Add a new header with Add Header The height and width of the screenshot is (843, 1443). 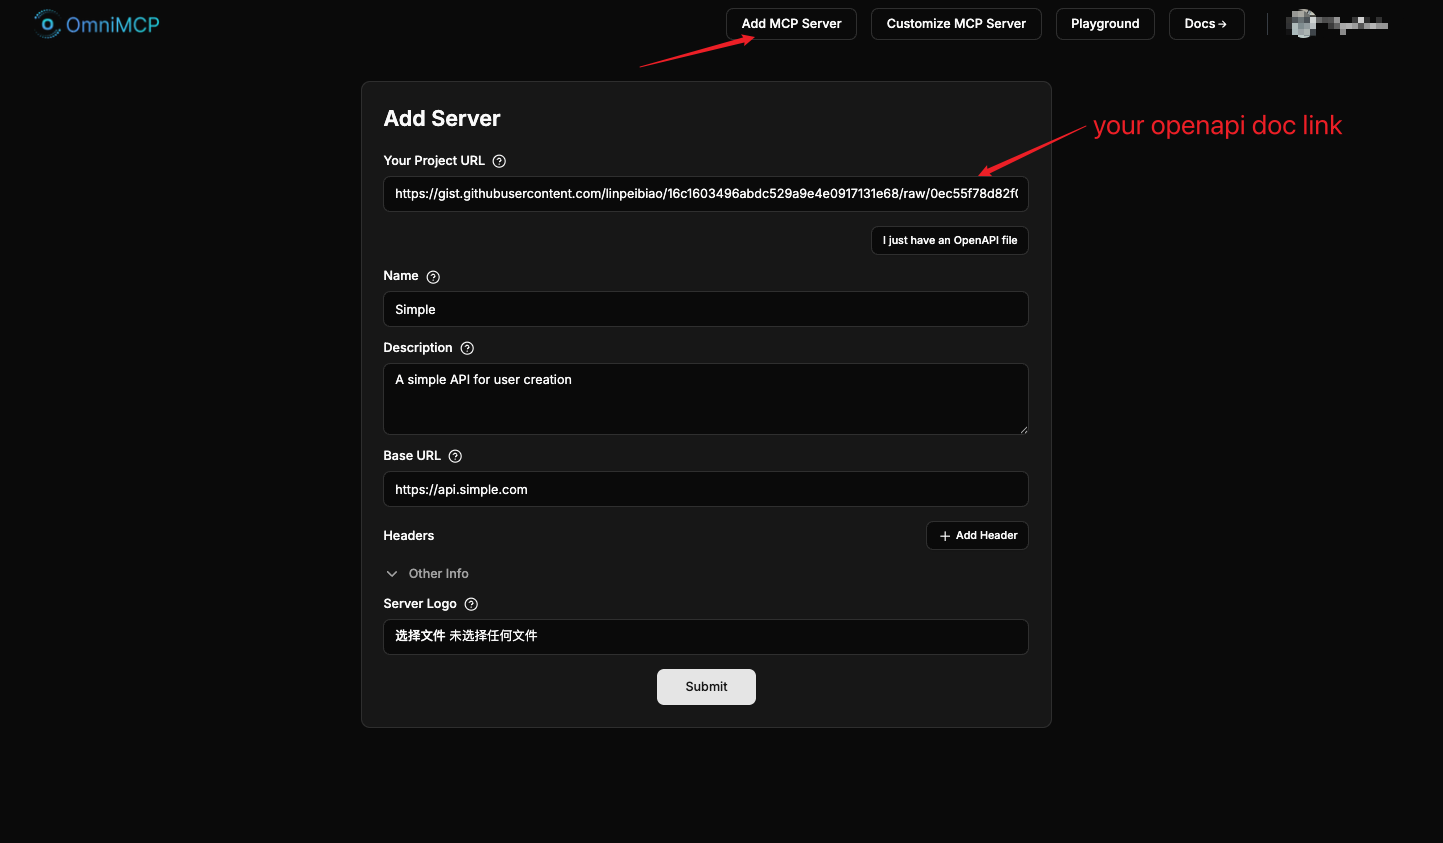click(977, 536)
